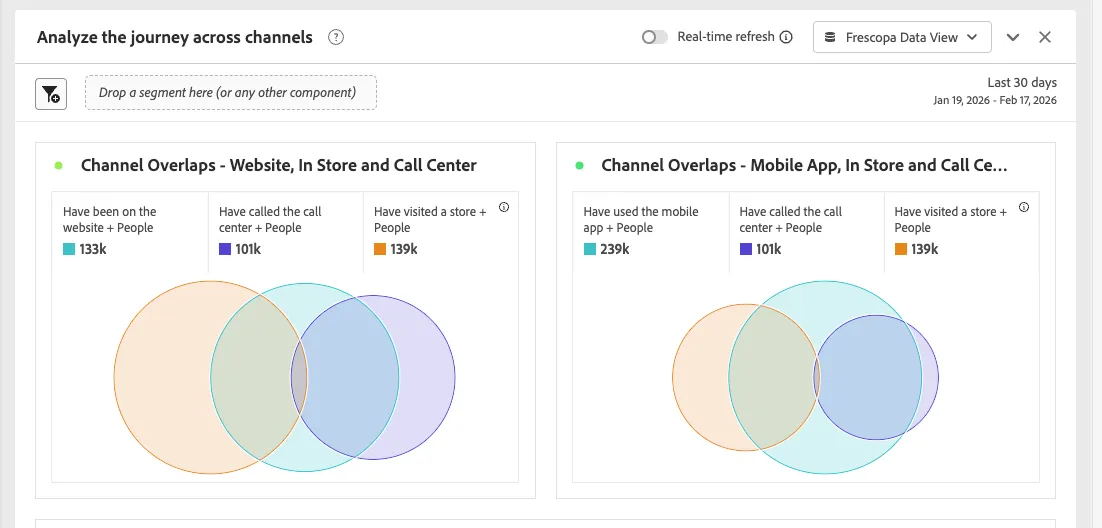Toggle the Real-time refresh switch
This screenshot has width=1102, height=528.
654,37
